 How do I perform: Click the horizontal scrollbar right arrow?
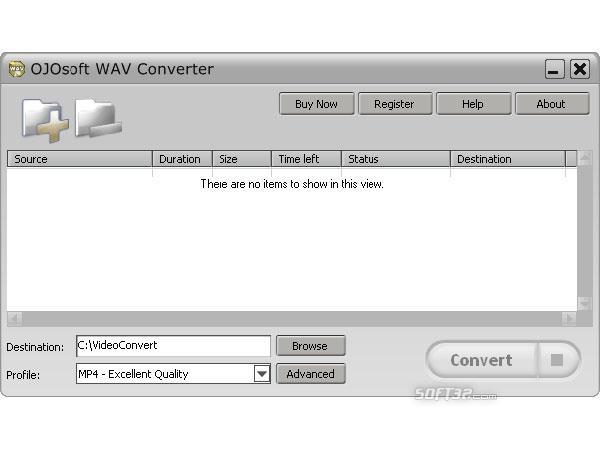click(569, 318)
